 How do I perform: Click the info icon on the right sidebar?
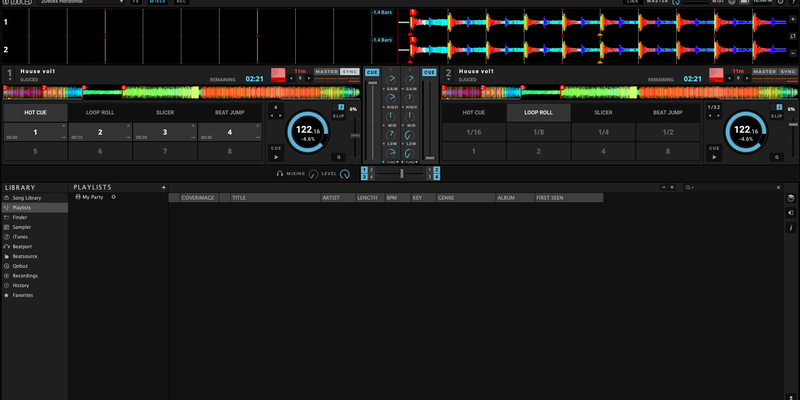coord(791,228)
